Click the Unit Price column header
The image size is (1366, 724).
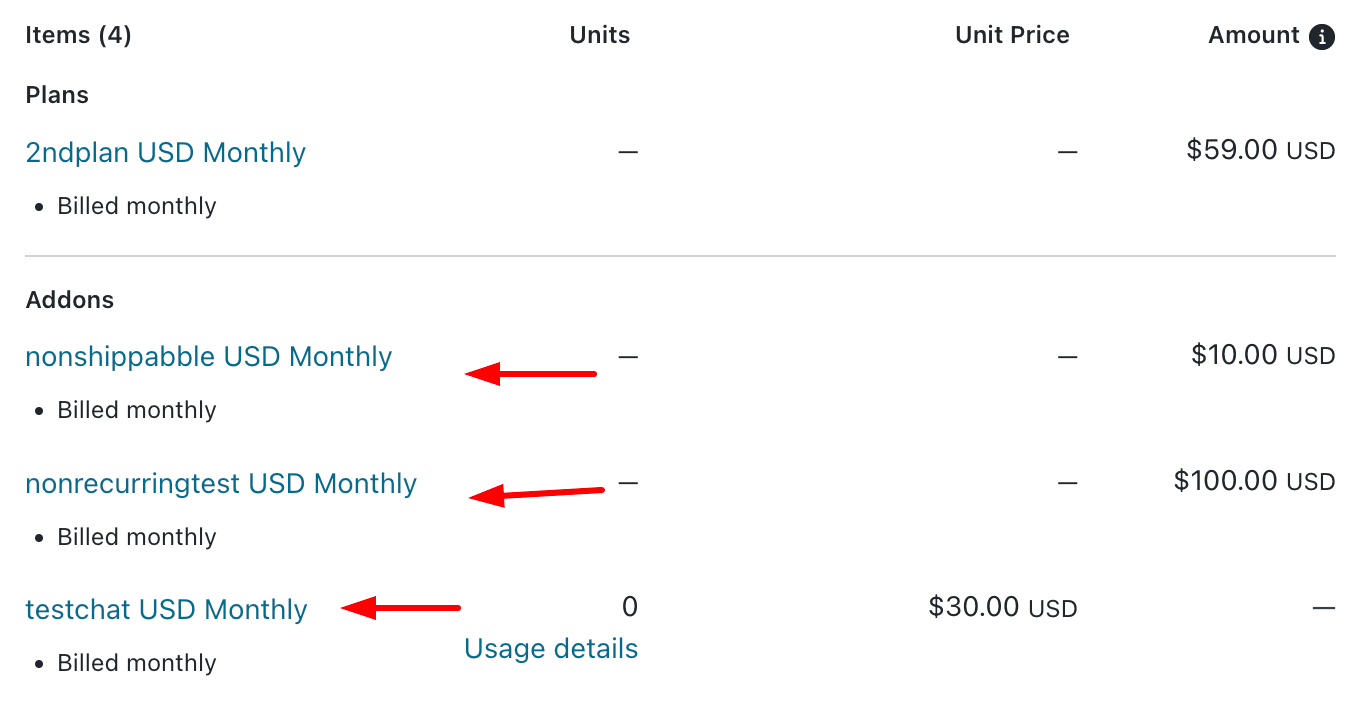1012,36
